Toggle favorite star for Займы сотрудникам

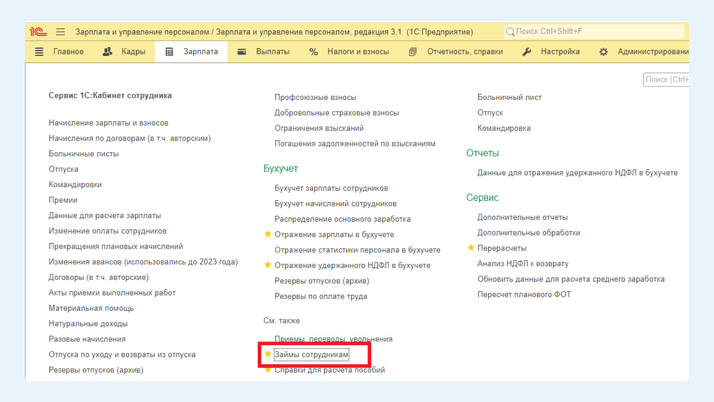pyautogui.click(x=268, y=354)
